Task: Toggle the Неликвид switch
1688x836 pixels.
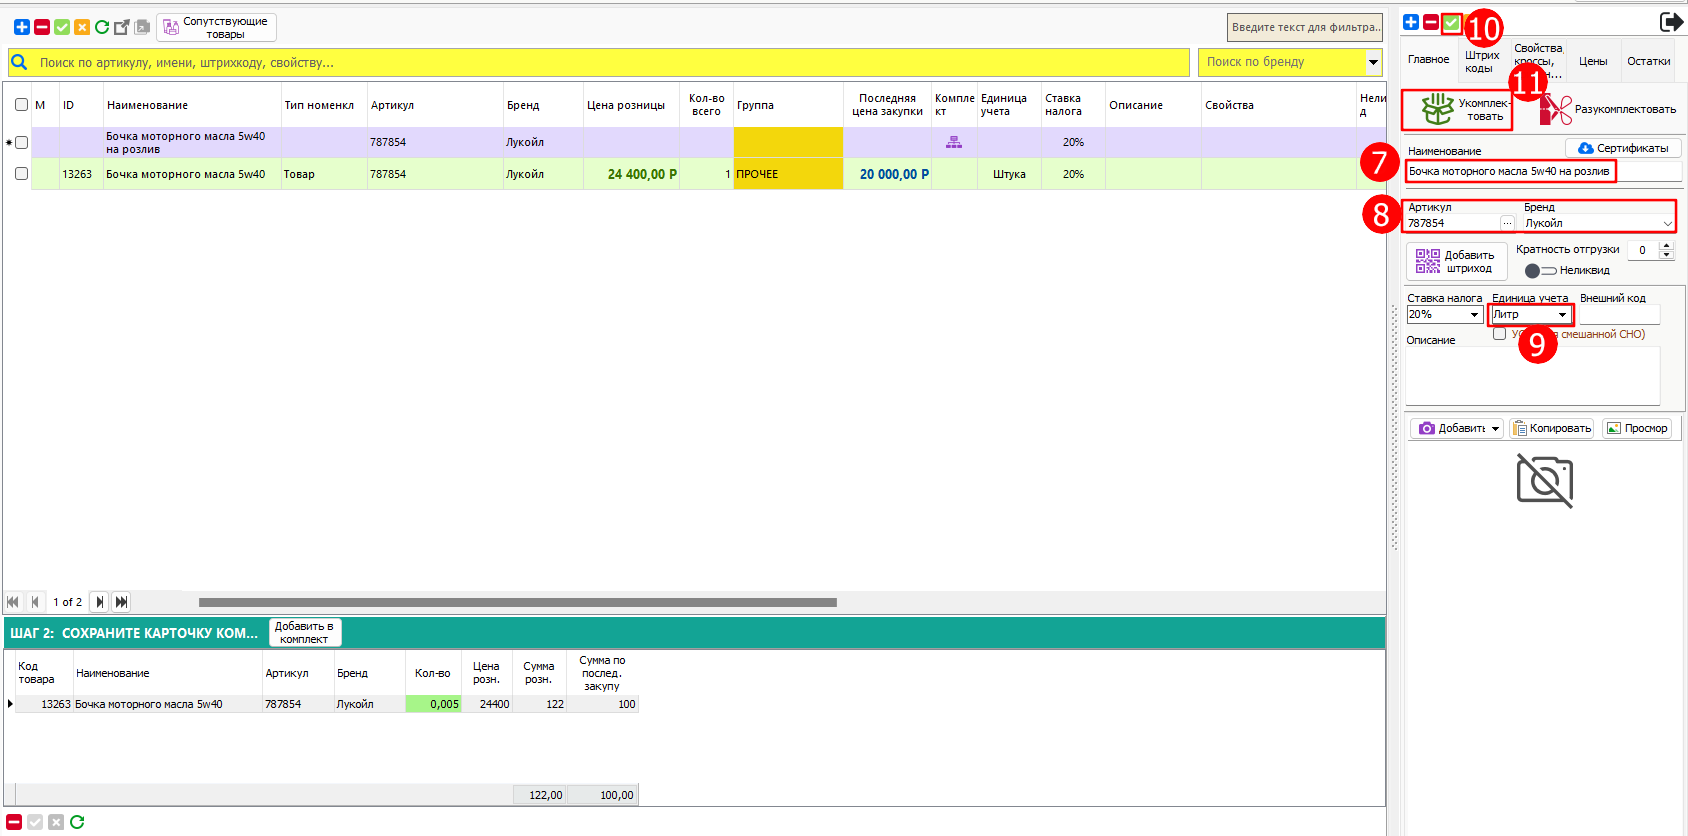Action: pos(1540,271)
